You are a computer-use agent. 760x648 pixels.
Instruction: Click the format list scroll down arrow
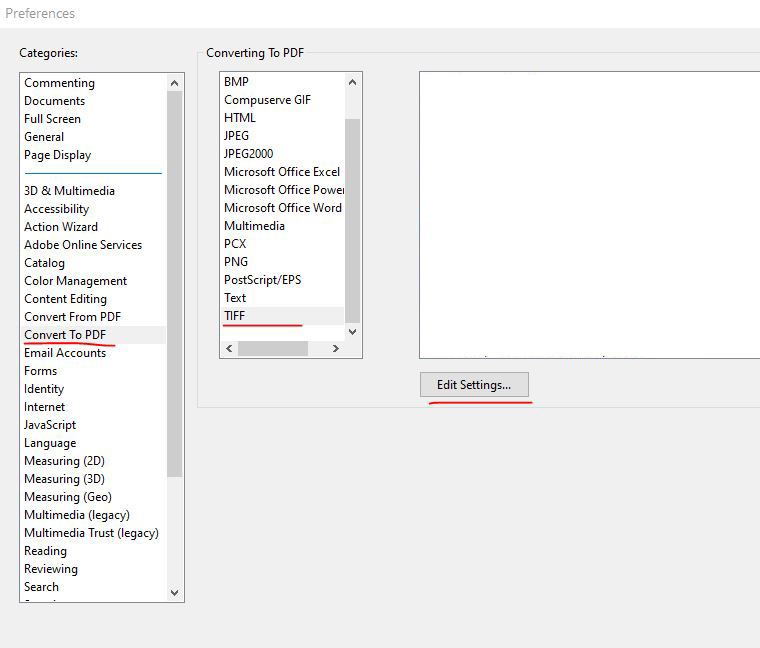tap(352, 329)
